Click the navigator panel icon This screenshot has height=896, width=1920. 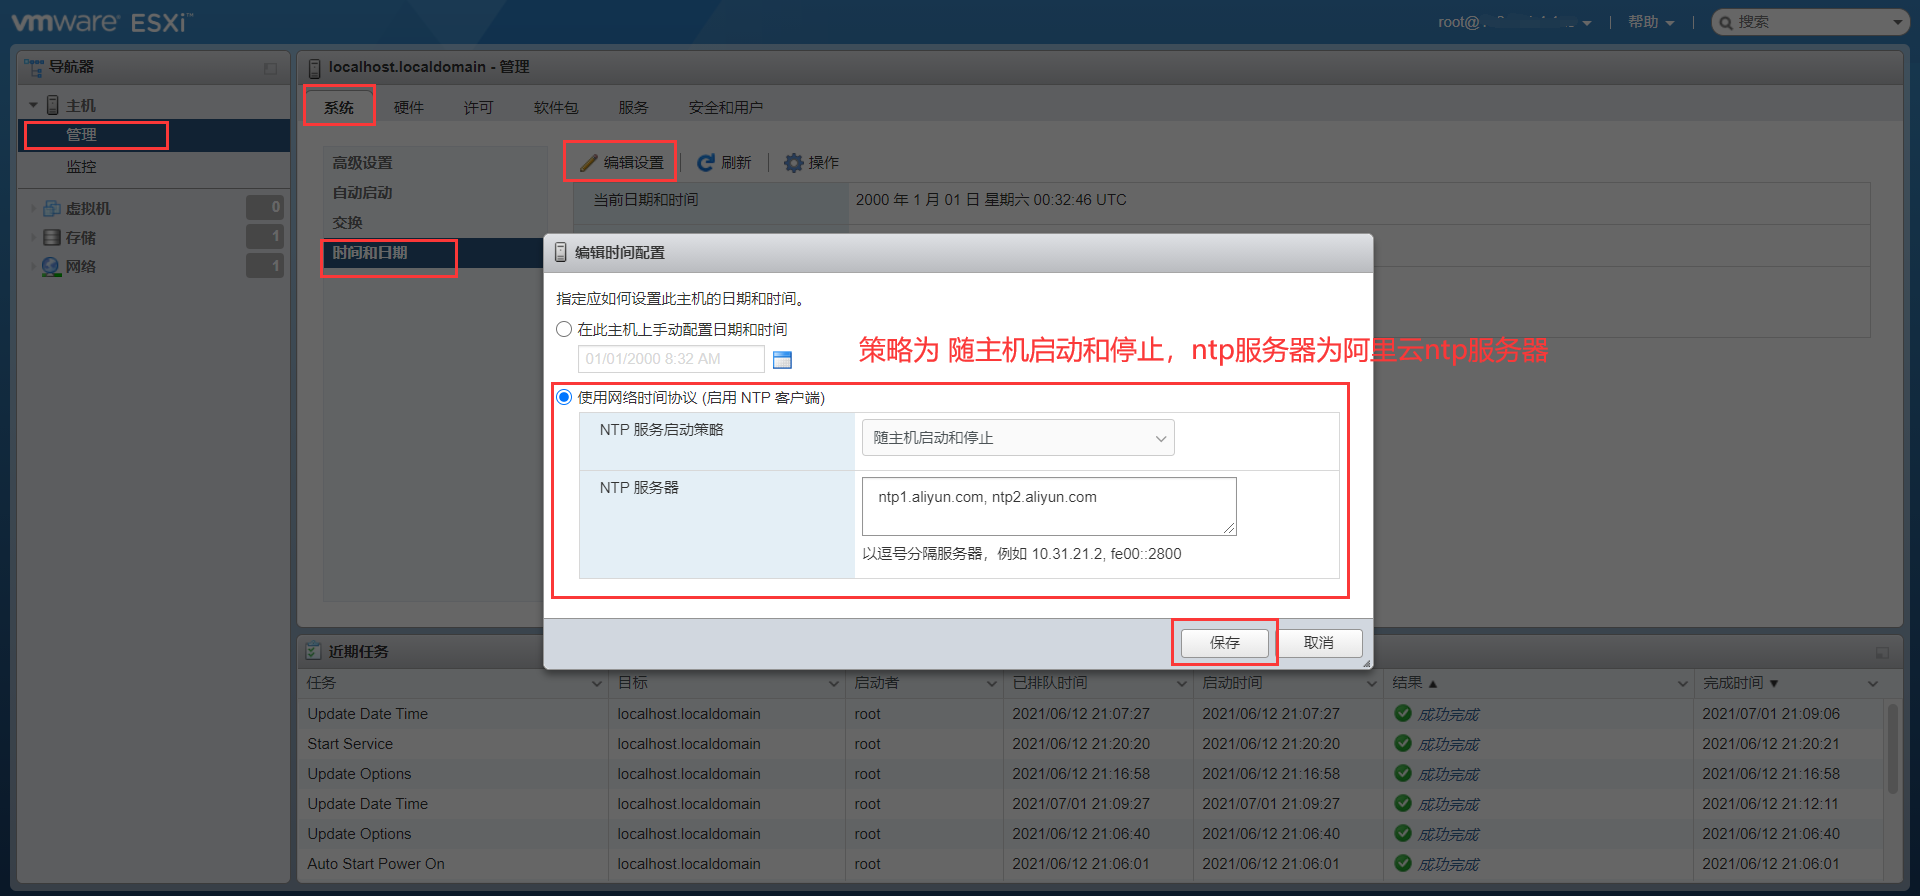point(34,67)
